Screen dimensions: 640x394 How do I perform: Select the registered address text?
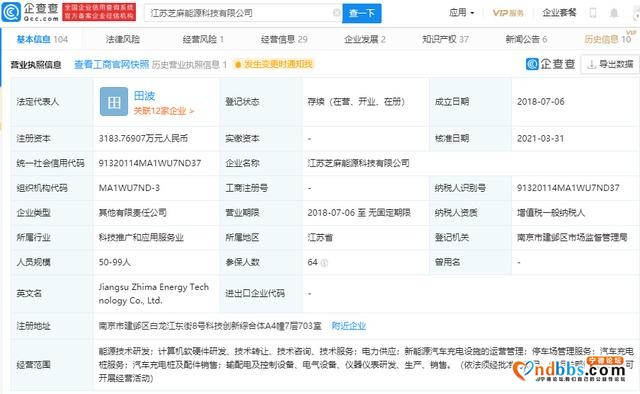coord(210,326)
